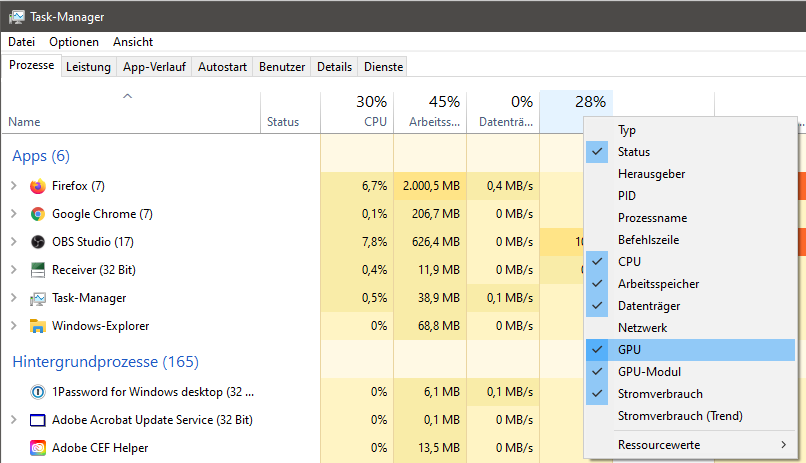Click the Google Chrome process icon

point(38,214)
